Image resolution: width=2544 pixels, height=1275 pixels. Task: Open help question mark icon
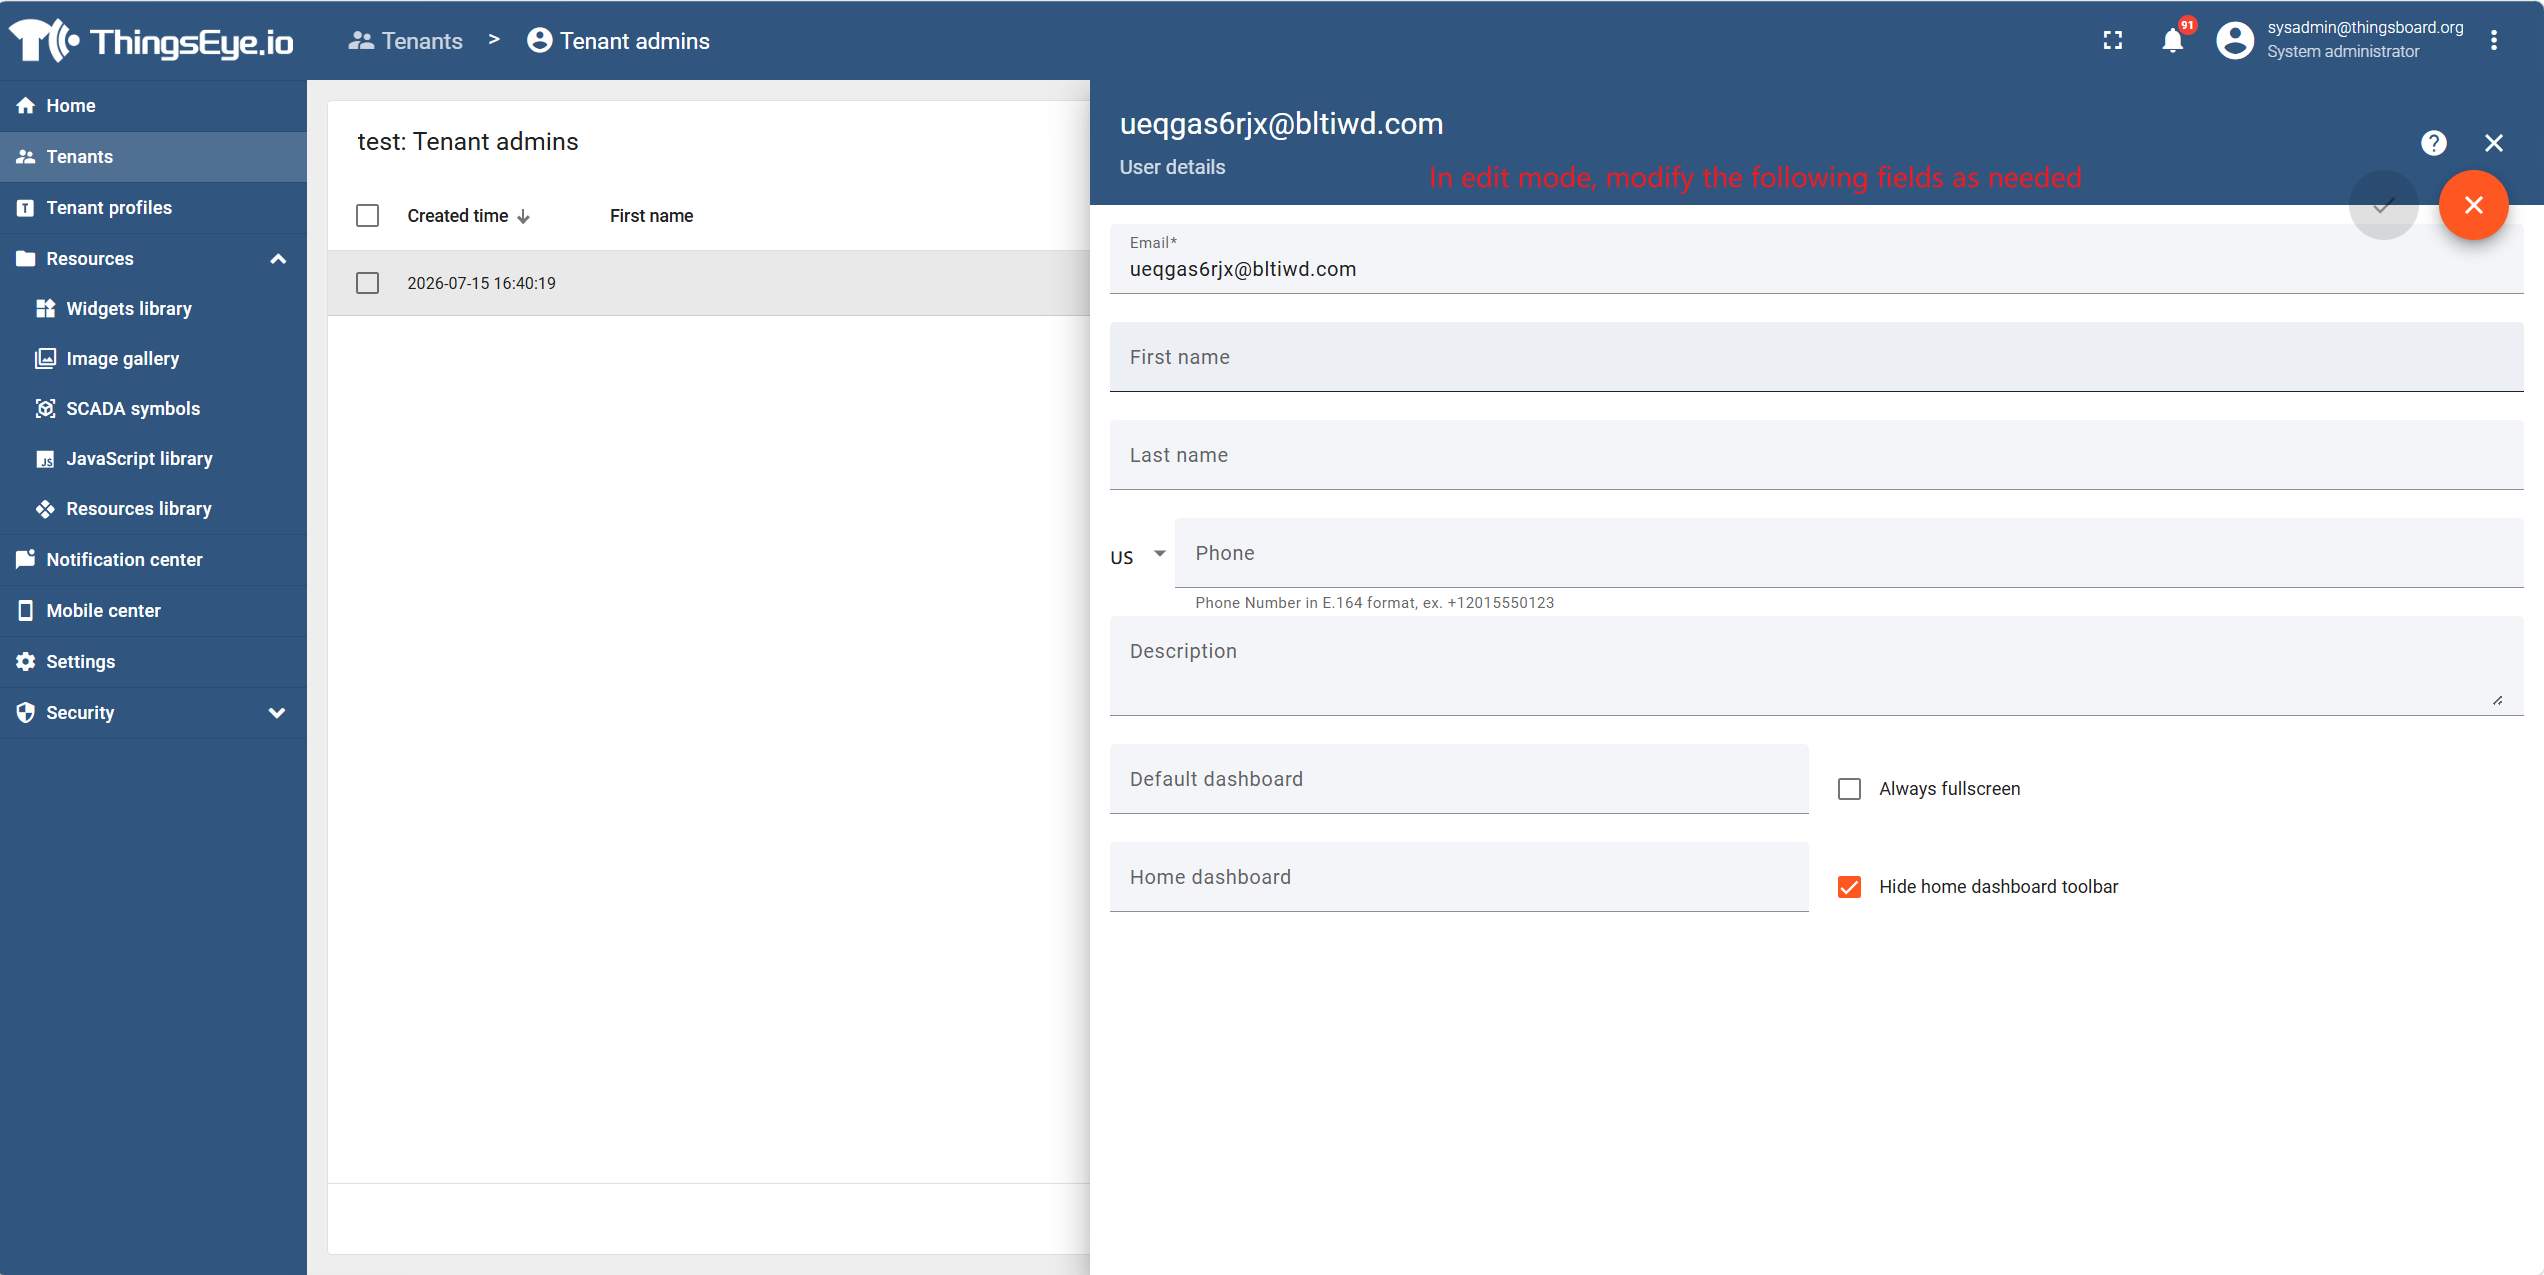[x=2434, y=143]
